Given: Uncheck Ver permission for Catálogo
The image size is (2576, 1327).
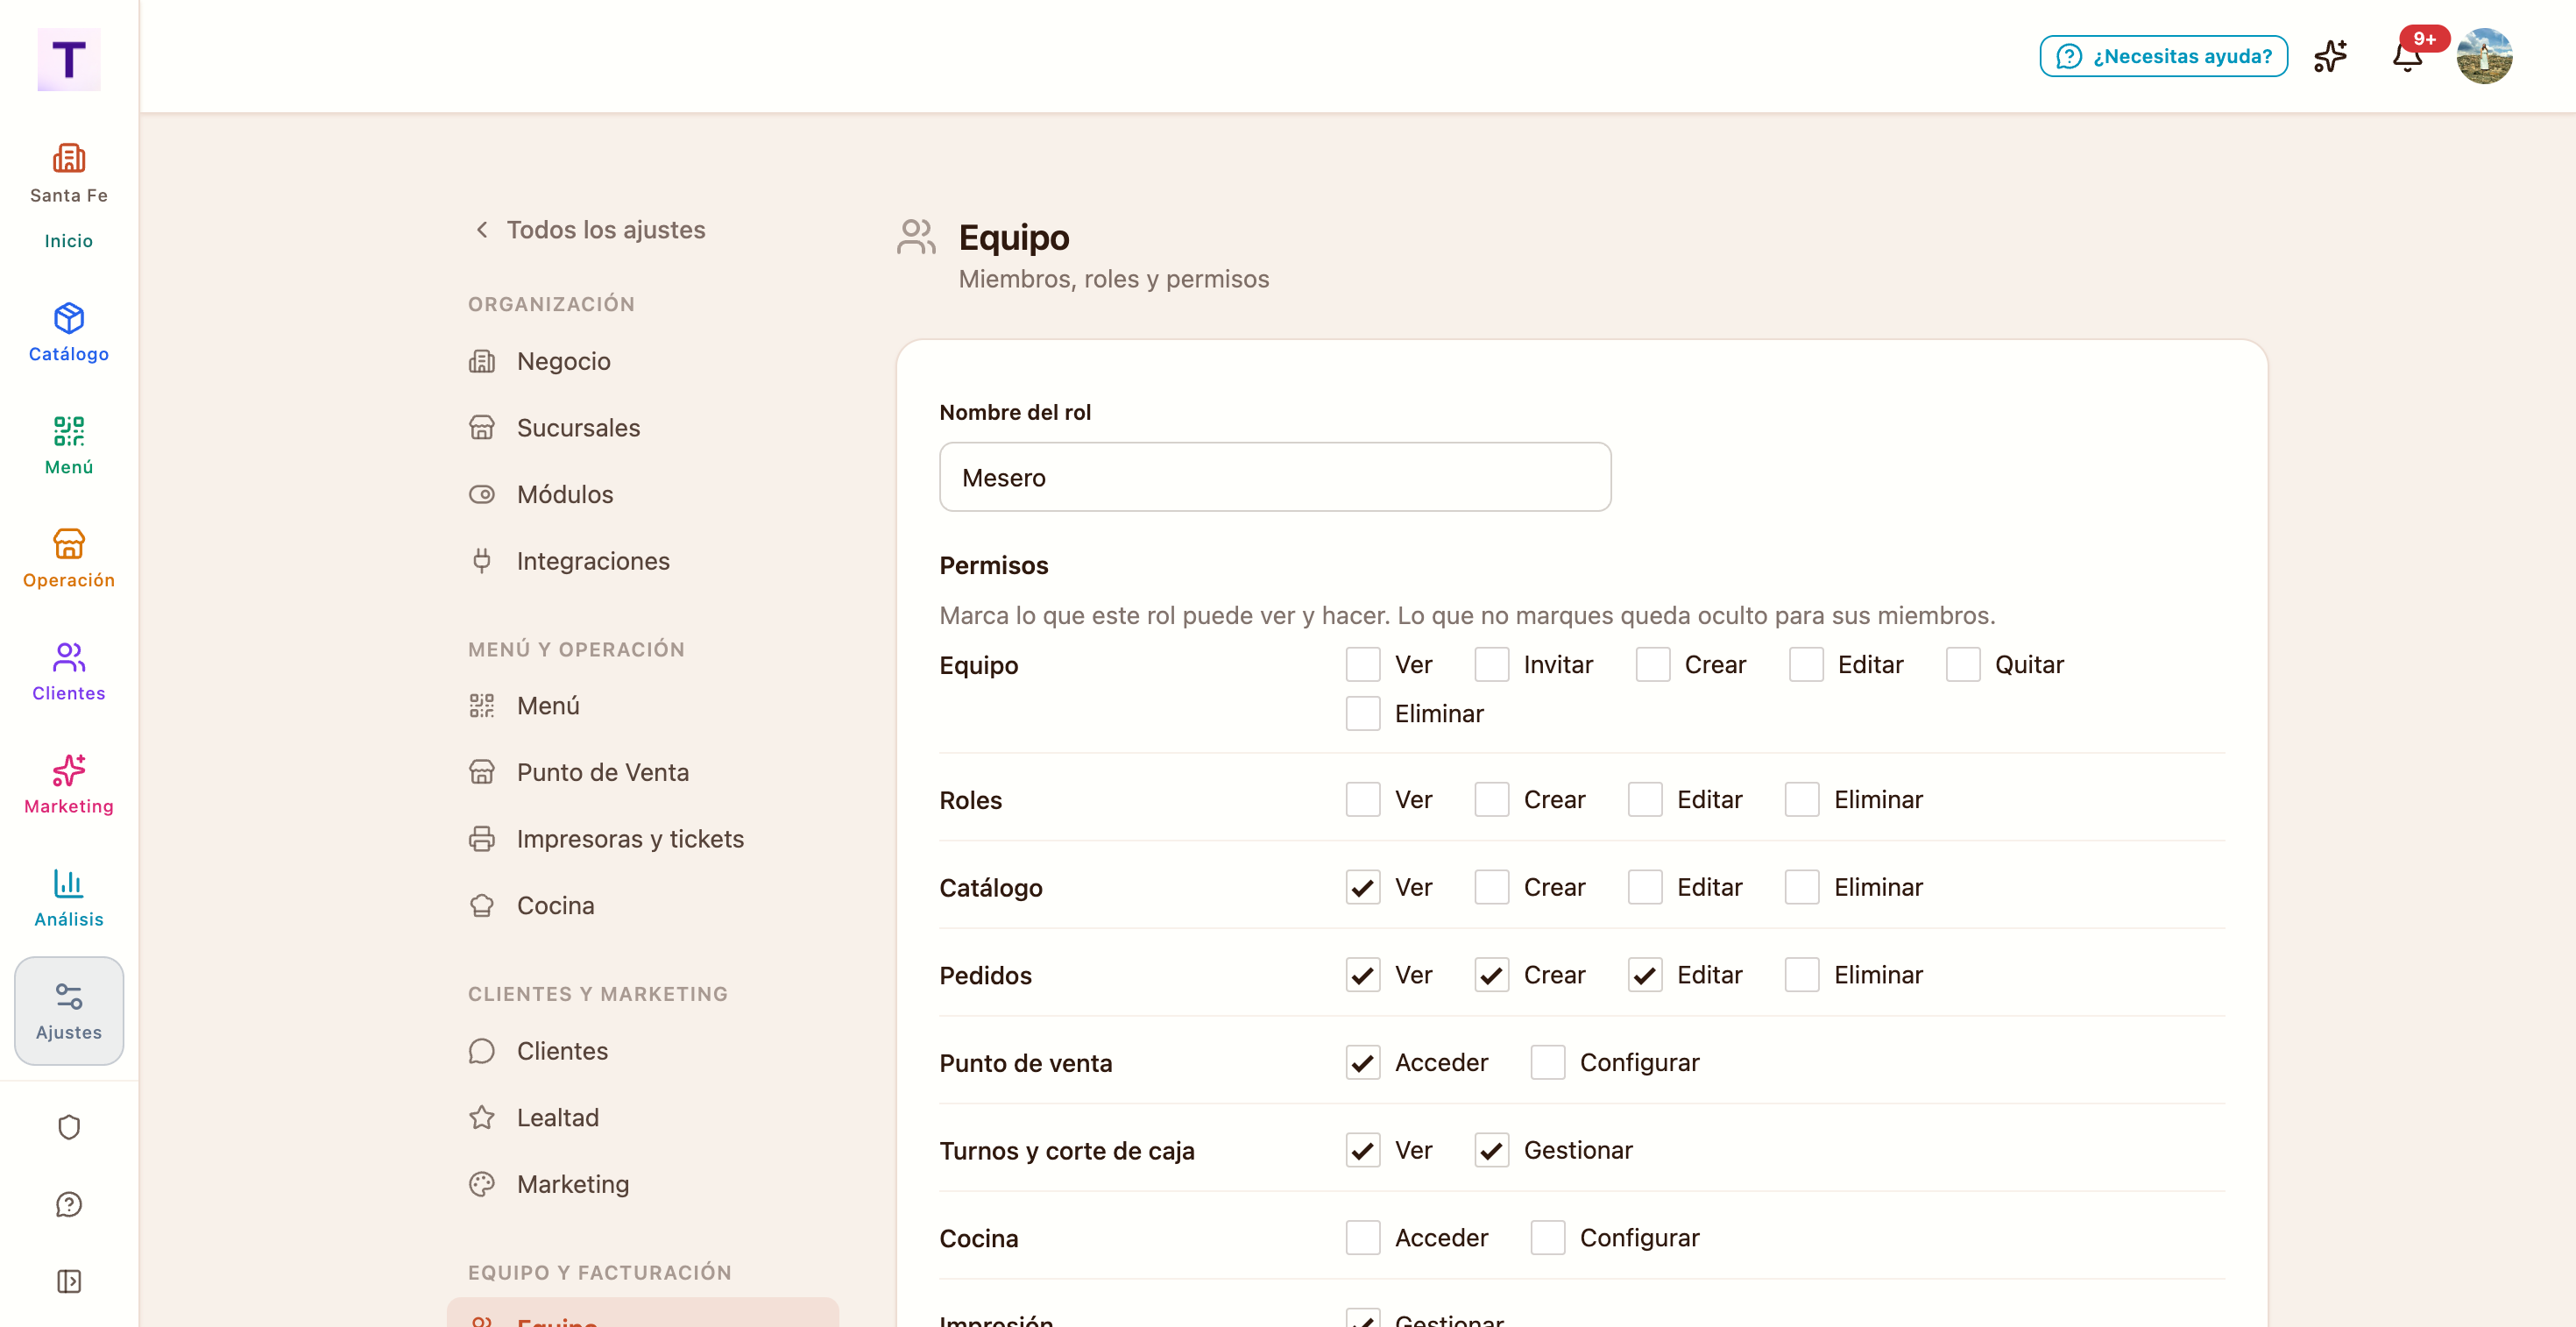Looking at the screenshot, I should 1362,887.
